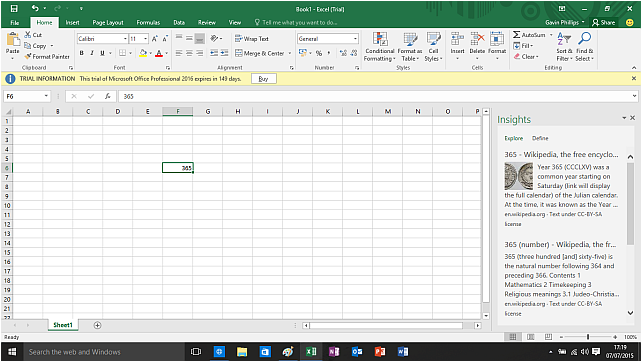Click the Save icon in Quick Access toolbar

pyautogui.click(x=14, y=8)
